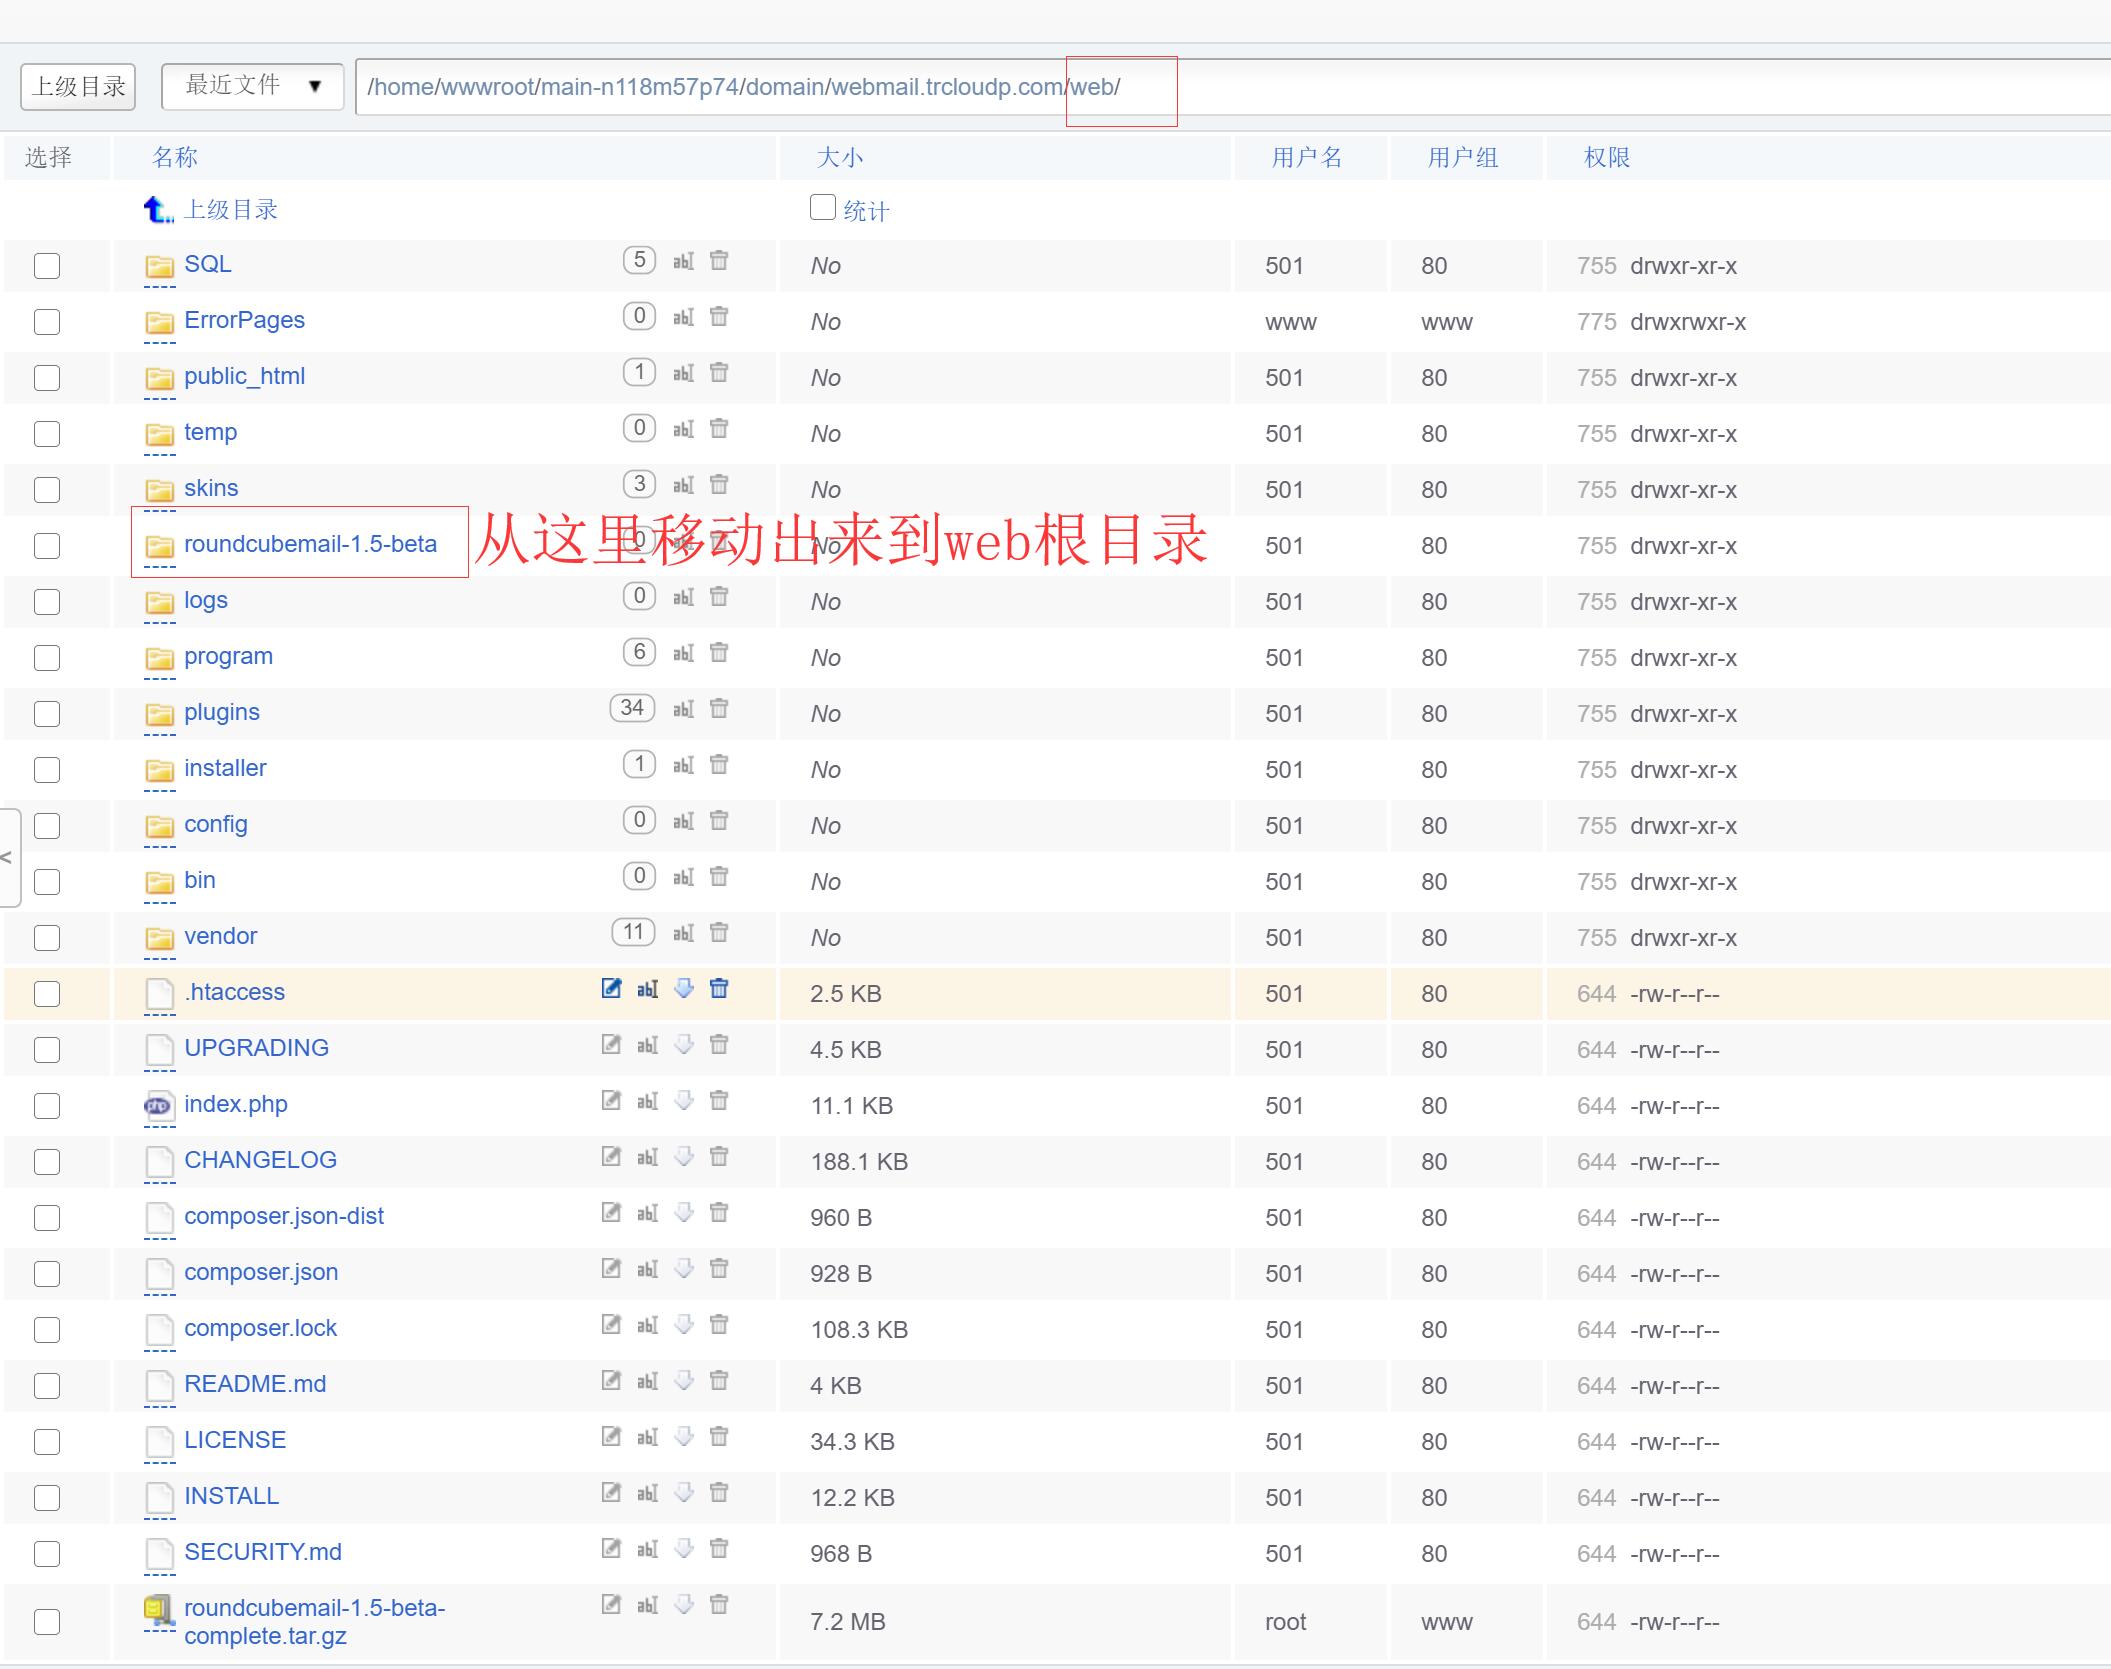Enable the 统计 size statistics checkbox

tap(822, 207)
